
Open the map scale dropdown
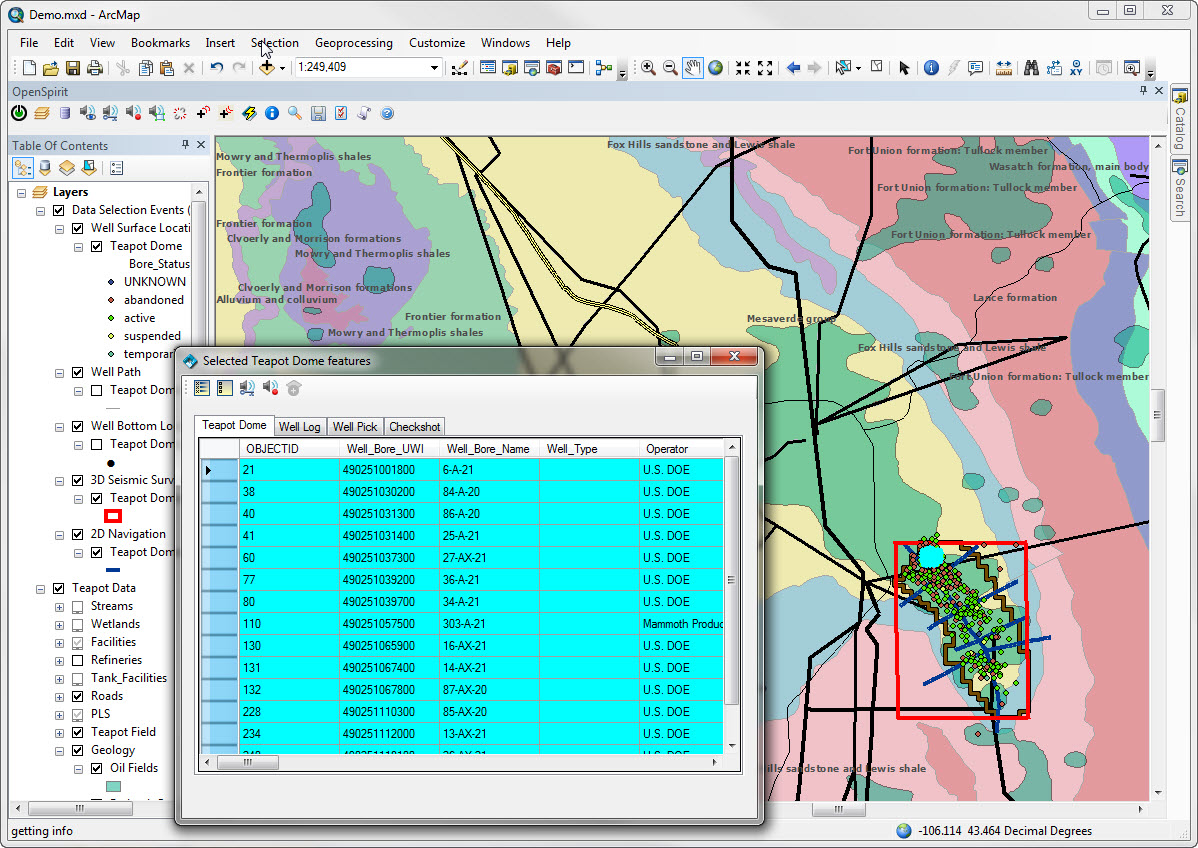[434, 68]
